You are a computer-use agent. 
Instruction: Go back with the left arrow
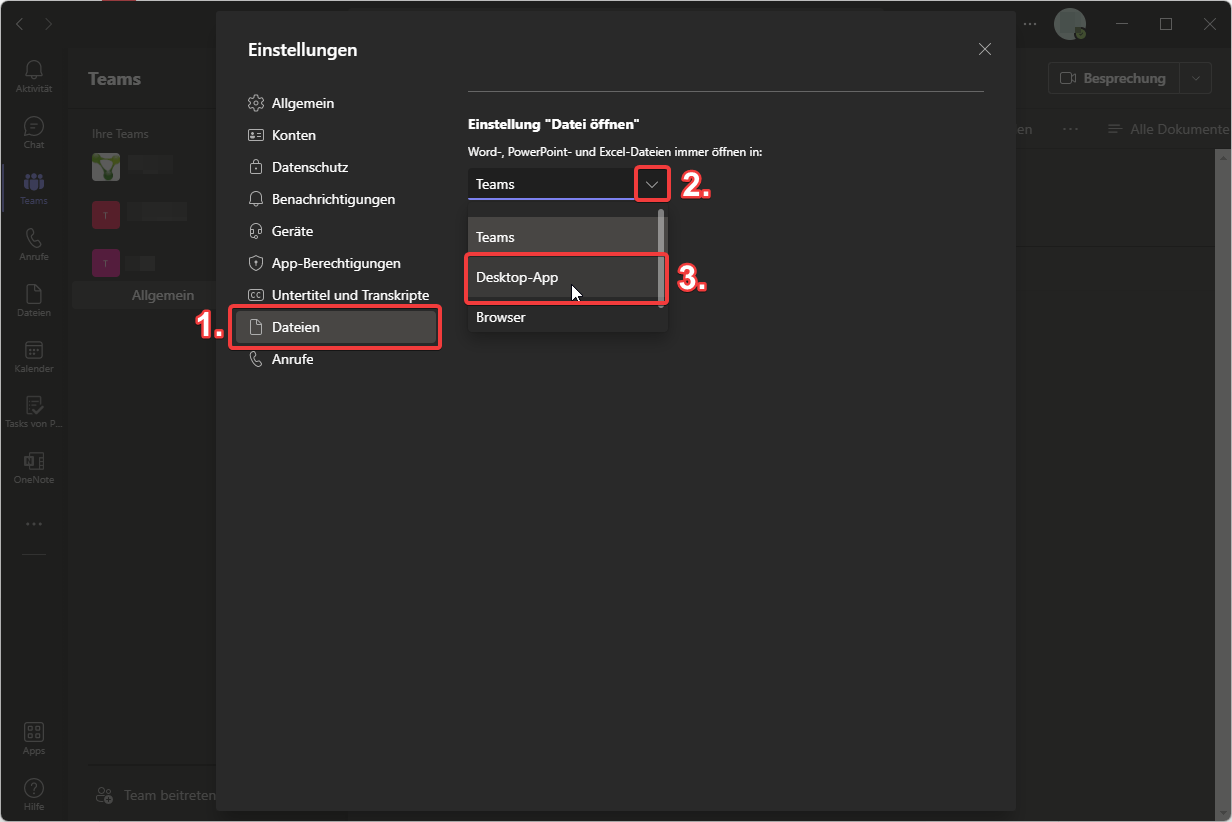click(19, 23)
